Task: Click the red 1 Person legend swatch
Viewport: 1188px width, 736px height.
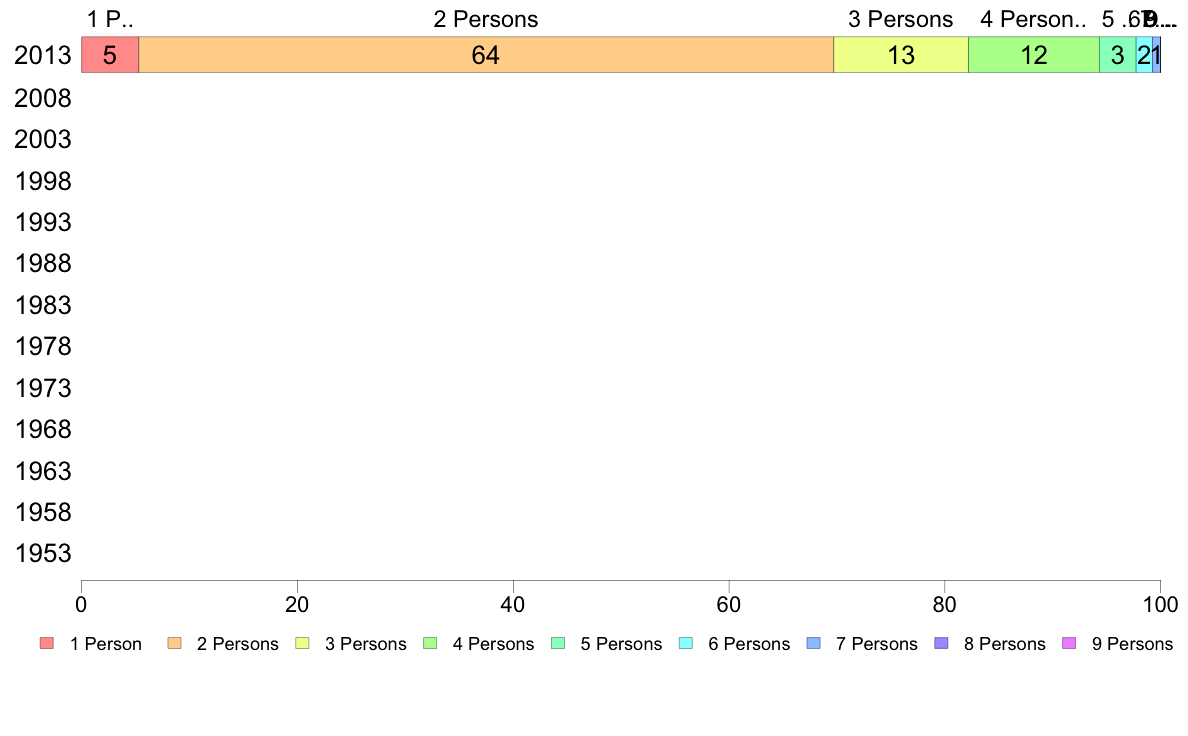Action: tap(47, 644)
